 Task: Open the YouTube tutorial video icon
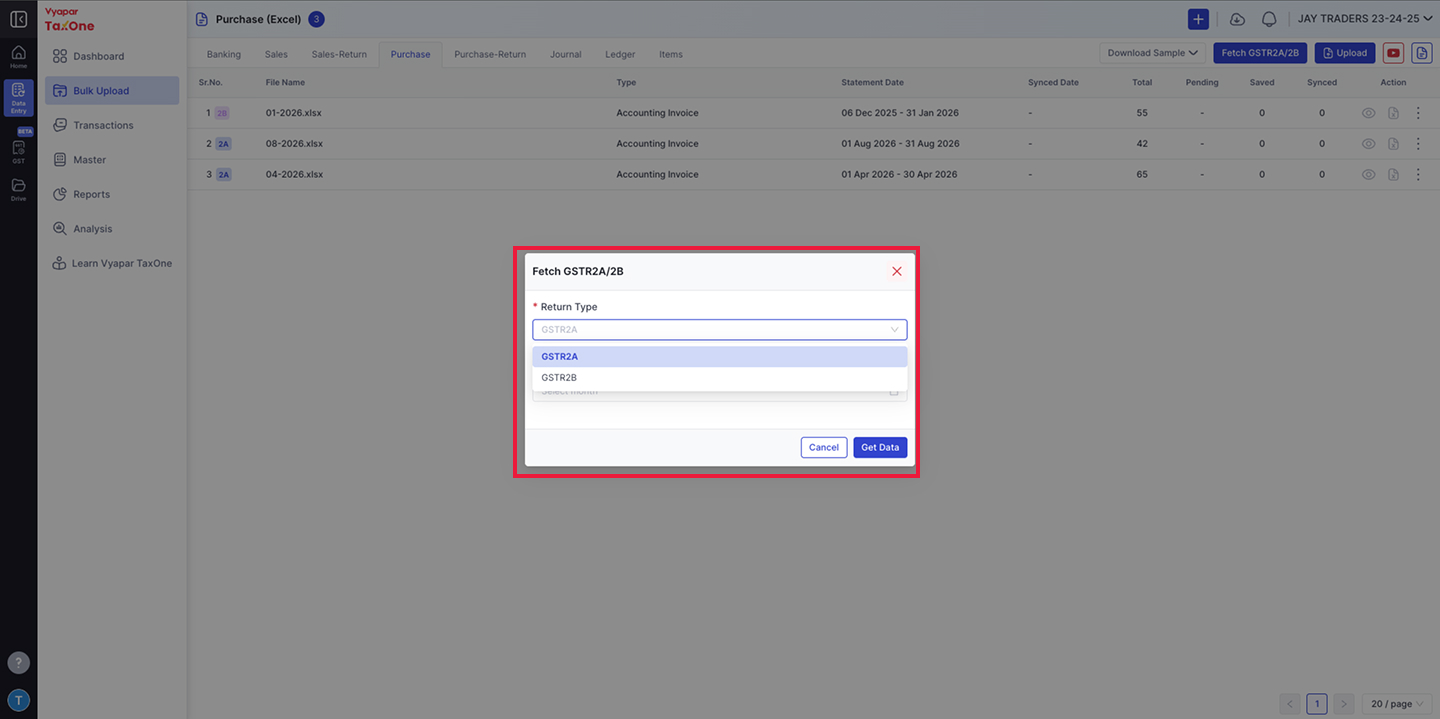pos(1393,53)
